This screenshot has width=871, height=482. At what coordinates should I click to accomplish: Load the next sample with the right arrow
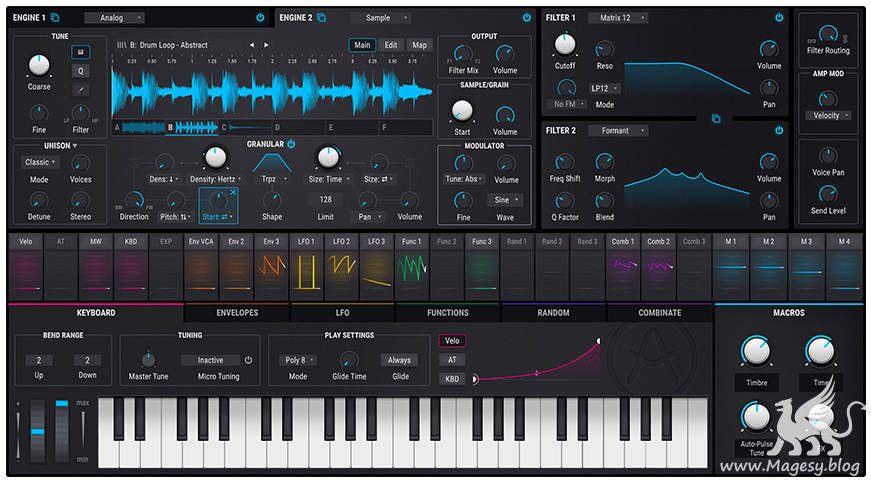(267, 45)
